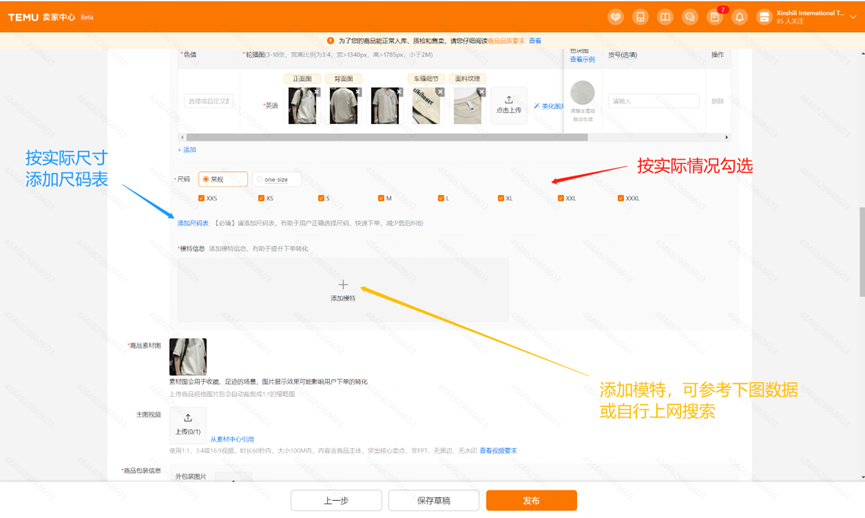Toggle the L size checkbox
This screenshot has height=518, width=865.
point(441,198)
